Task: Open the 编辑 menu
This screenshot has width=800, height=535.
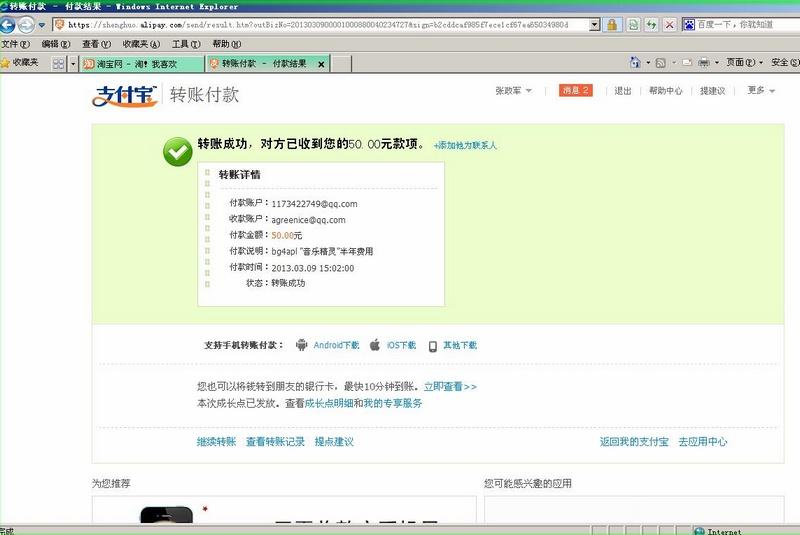Action: click(56, 44)
